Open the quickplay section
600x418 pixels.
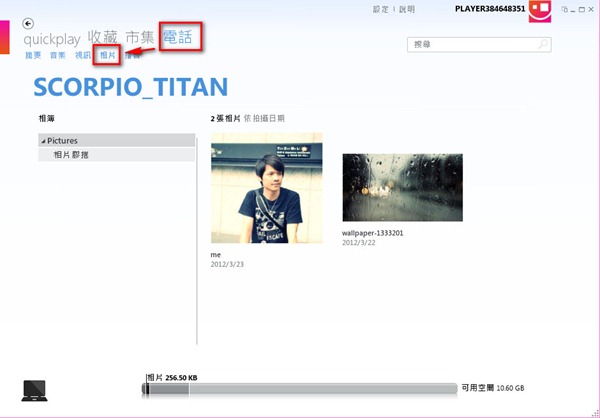[52, 39]
